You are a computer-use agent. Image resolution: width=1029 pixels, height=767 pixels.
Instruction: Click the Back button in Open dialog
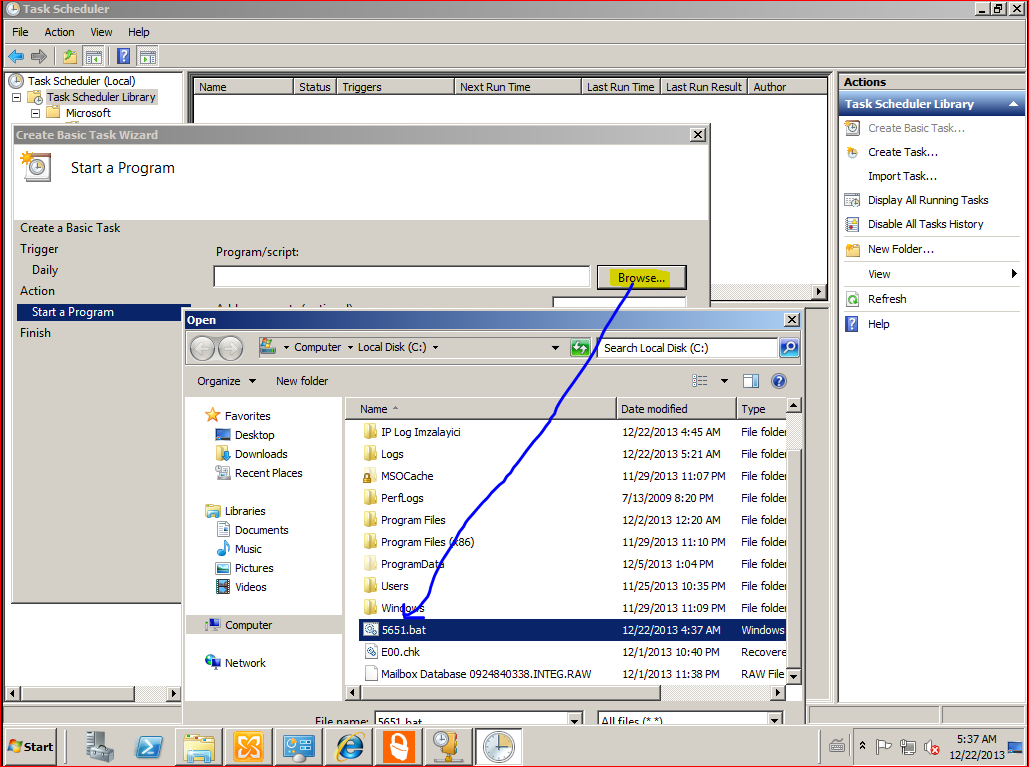point(202,348)
